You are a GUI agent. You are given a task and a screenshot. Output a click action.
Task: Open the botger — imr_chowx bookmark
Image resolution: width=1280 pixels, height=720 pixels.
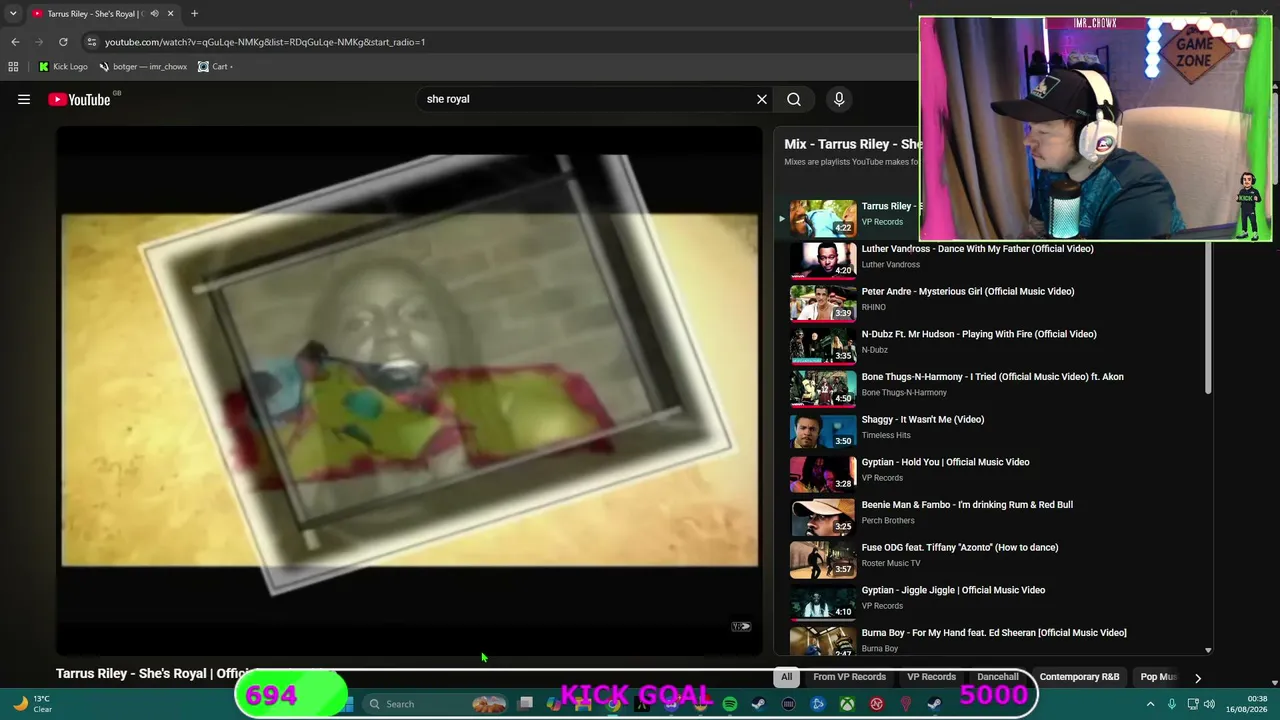pos(143,67)
